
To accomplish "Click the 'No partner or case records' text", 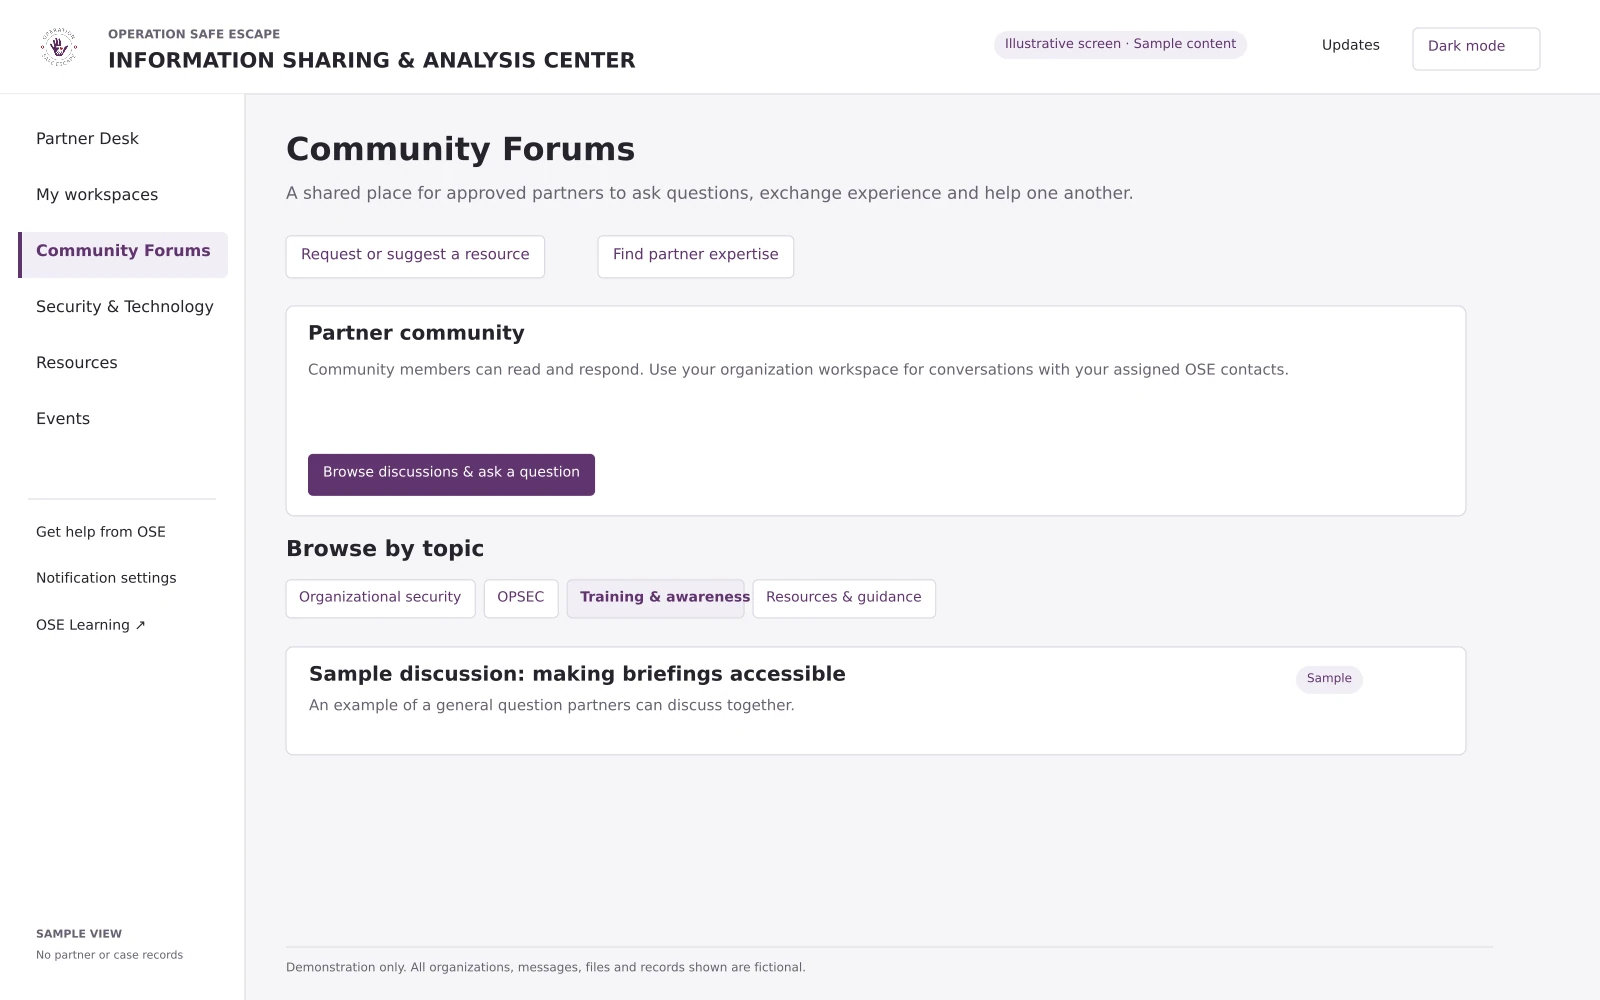I will pos(109,955).
